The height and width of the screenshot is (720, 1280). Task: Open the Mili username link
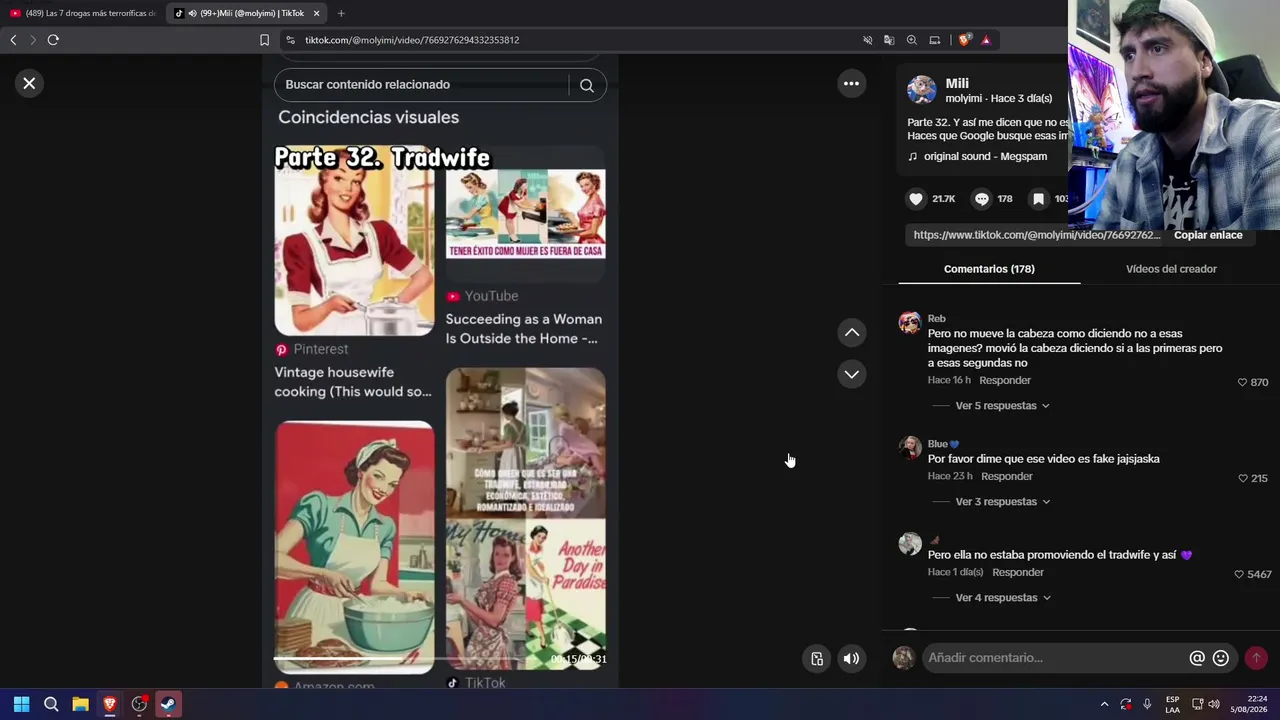point(957,83)
